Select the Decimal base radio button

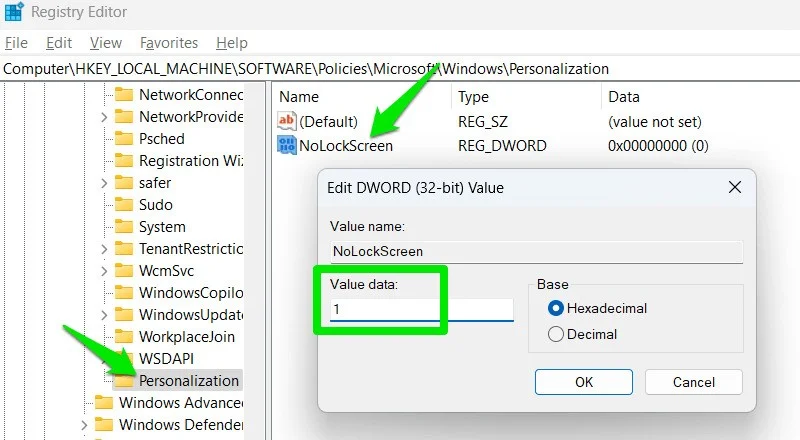point(556,335)
